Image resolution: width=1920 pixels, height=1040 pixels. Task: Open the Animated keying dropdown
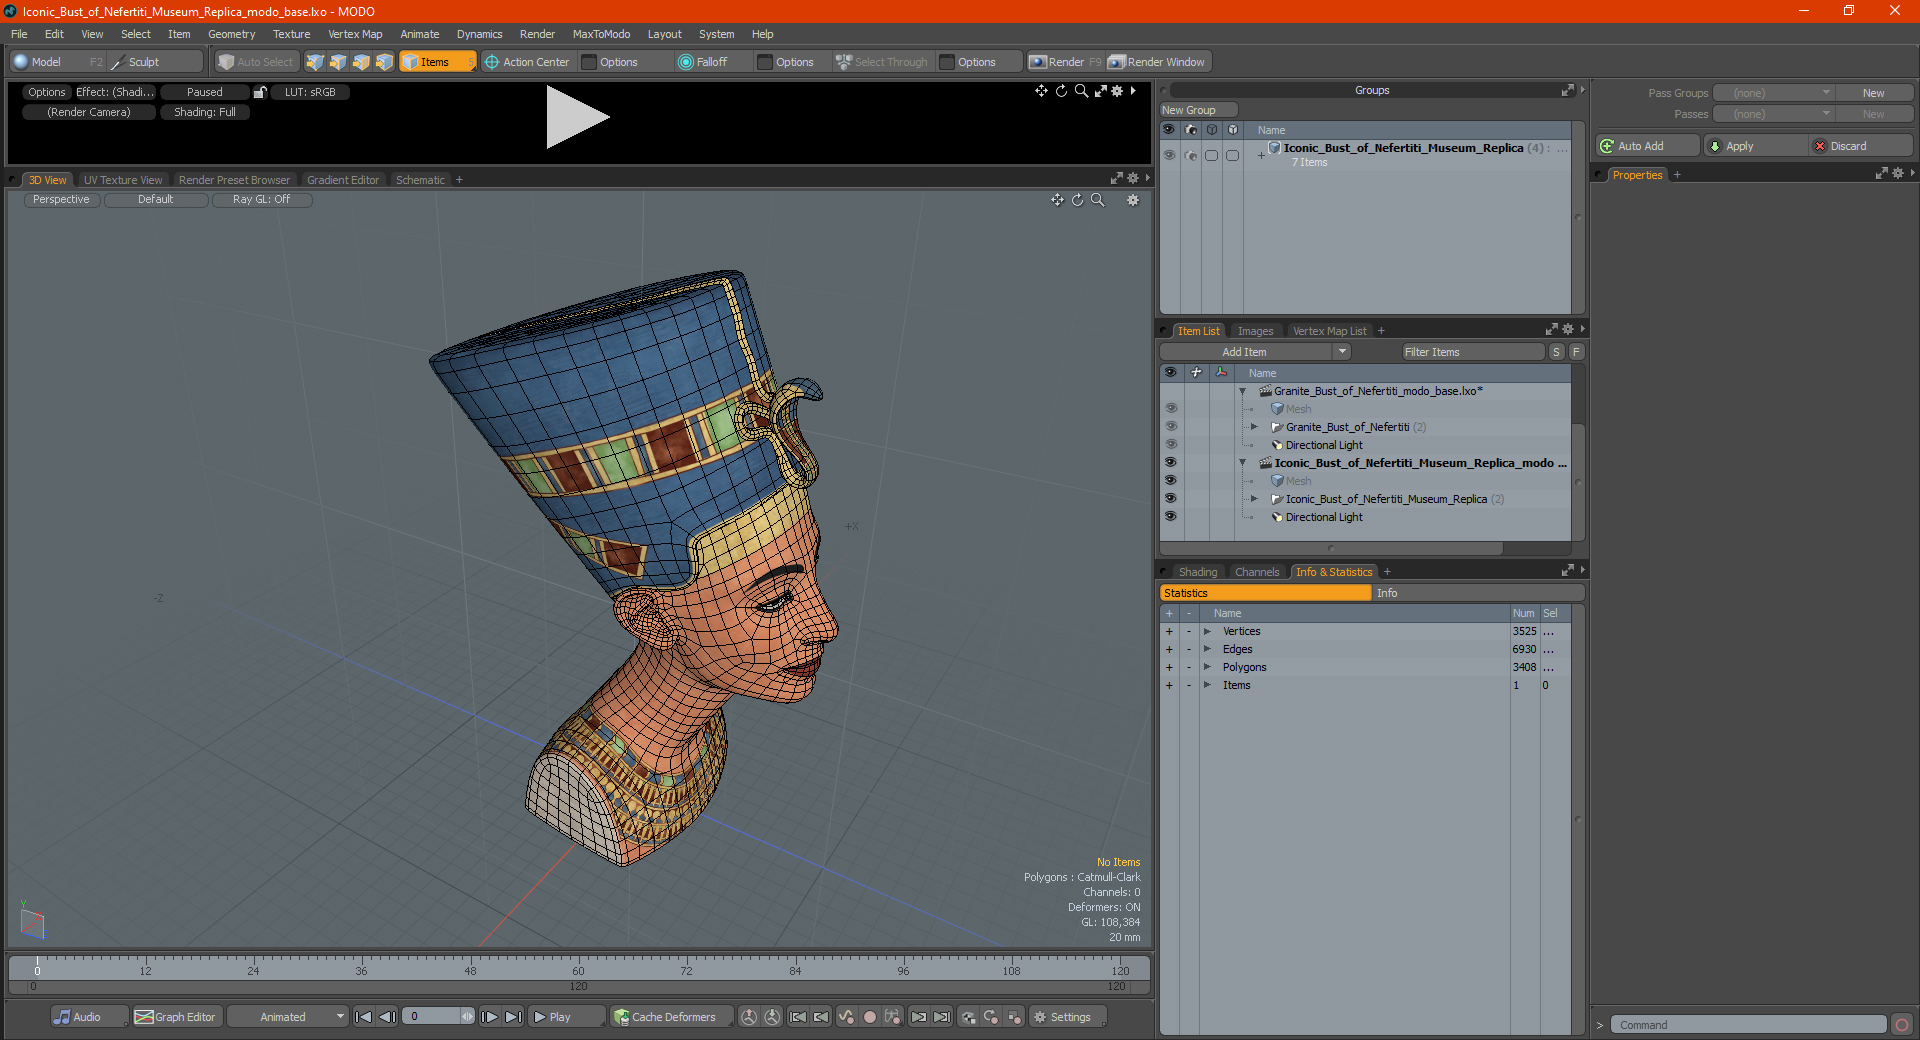(x=288, y=1017)
